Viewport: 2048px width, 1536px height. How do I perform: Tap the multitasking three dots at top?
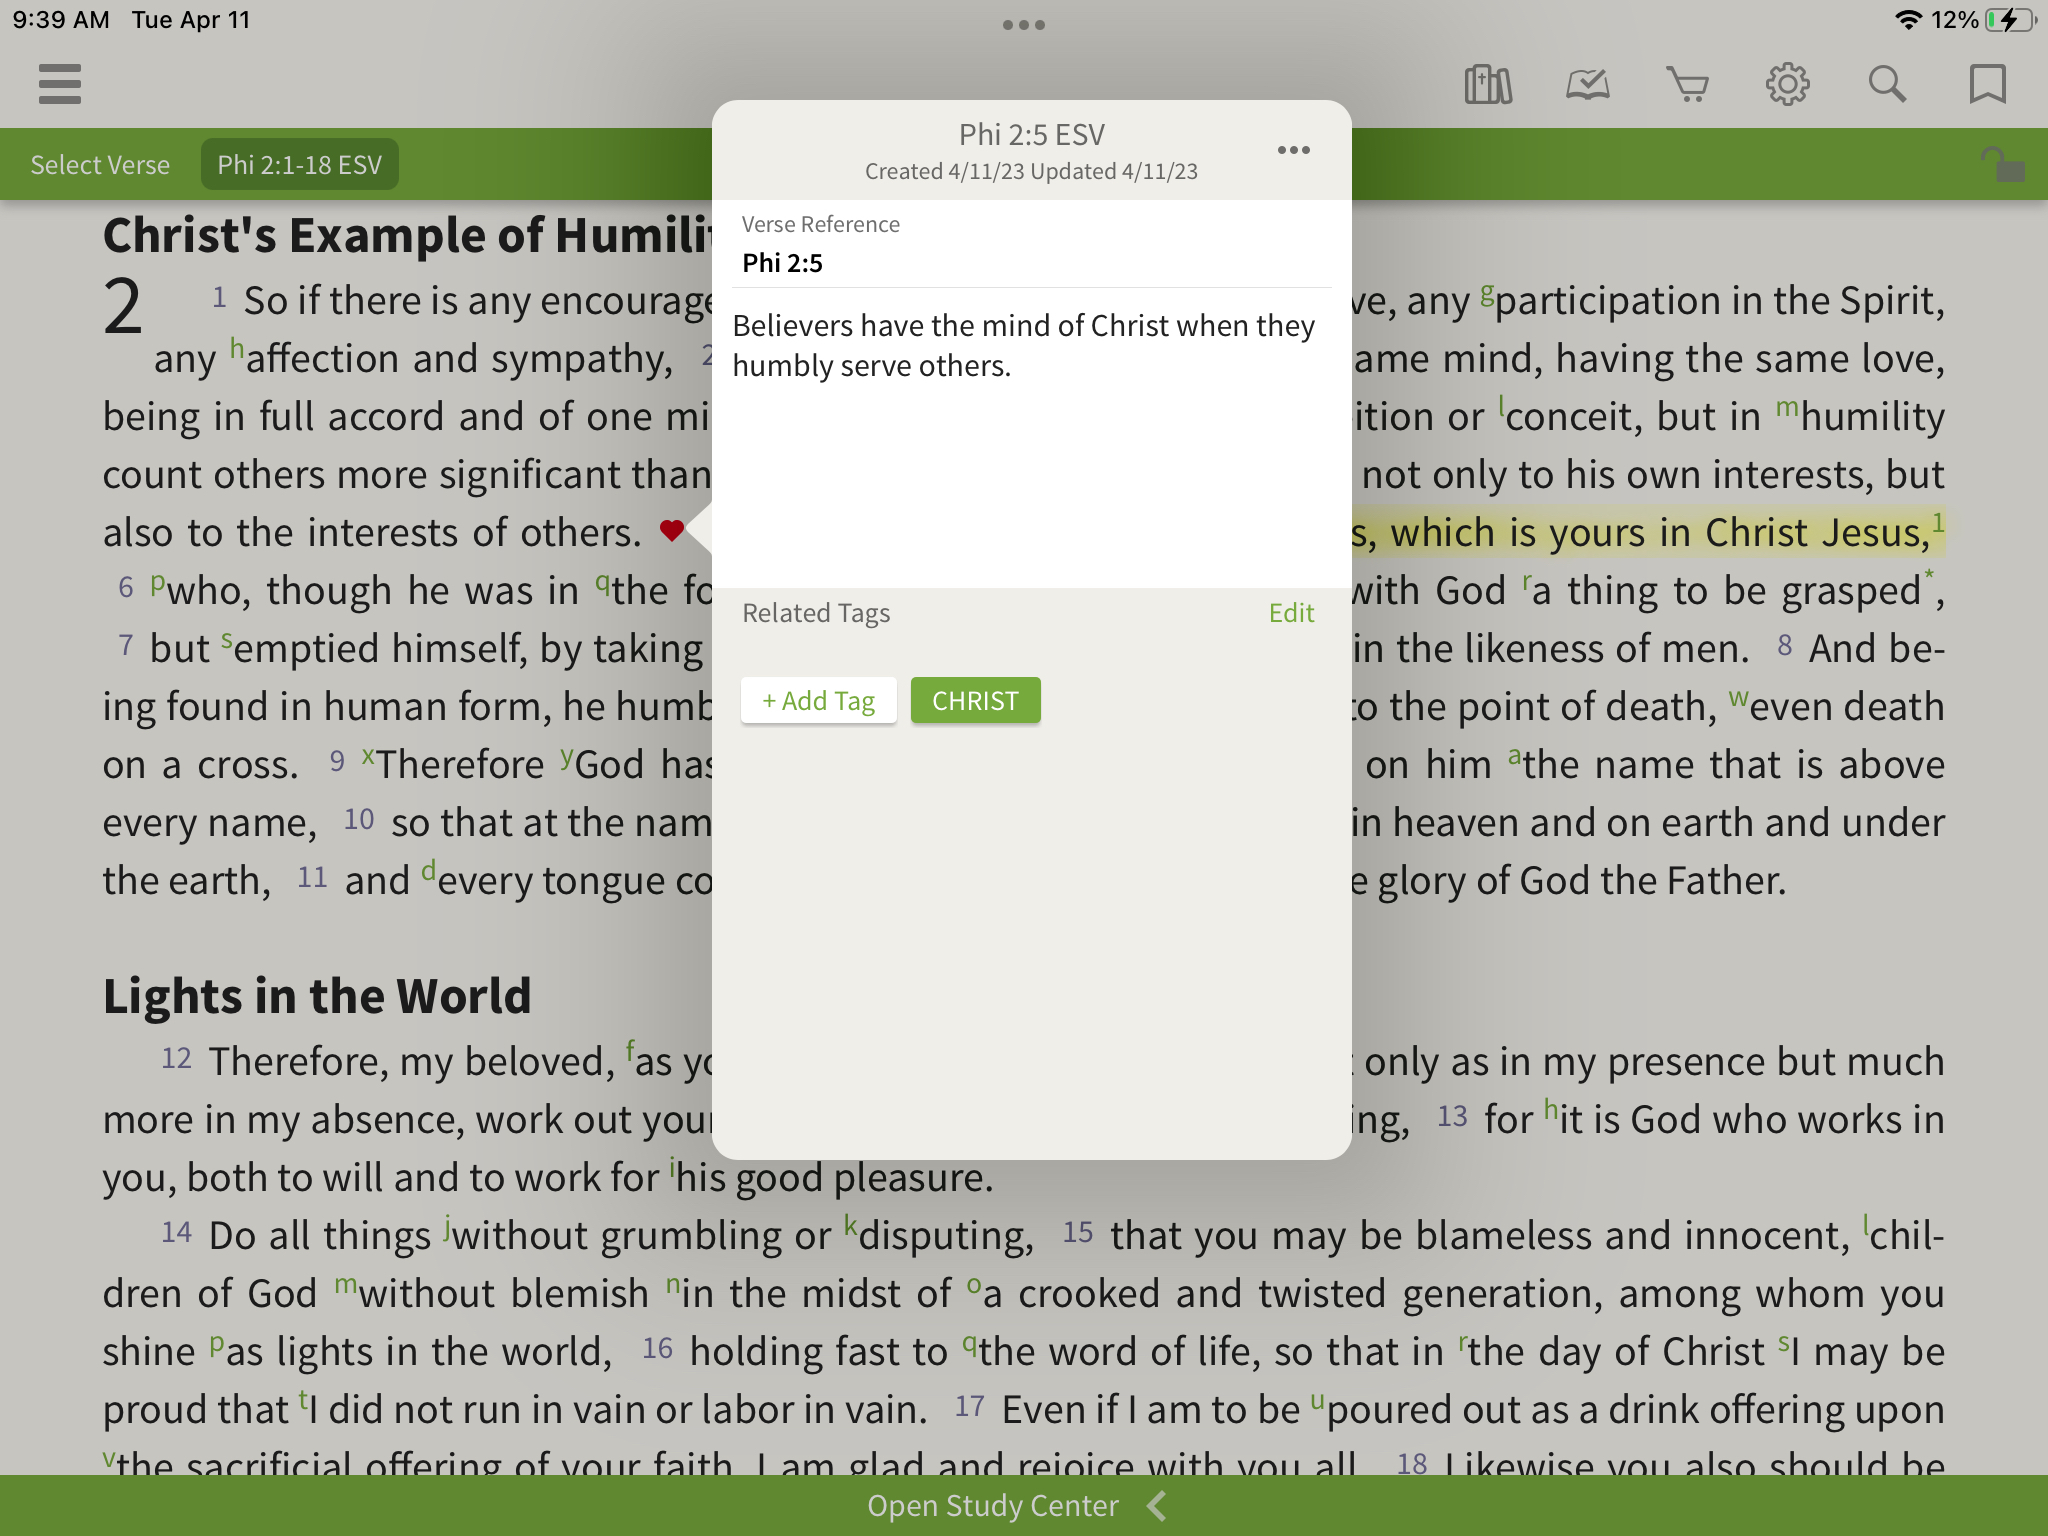pyautogui.click(x=1023, y=25)
